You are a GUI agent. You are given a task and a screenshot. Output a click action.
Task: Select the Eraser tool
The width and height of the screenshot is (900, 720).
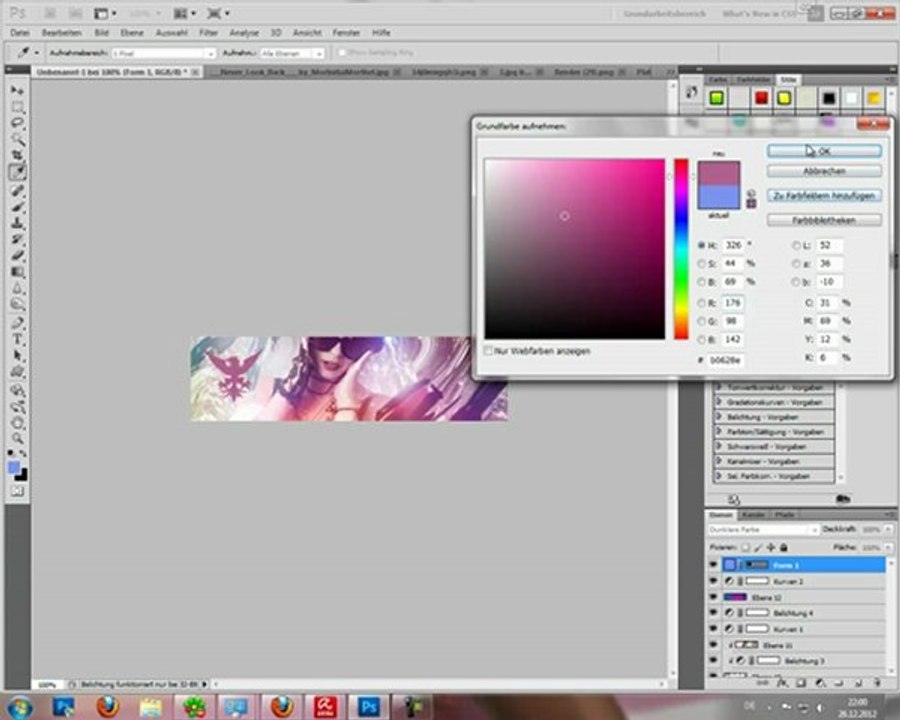pyautogui.click(x=17, y=255)
